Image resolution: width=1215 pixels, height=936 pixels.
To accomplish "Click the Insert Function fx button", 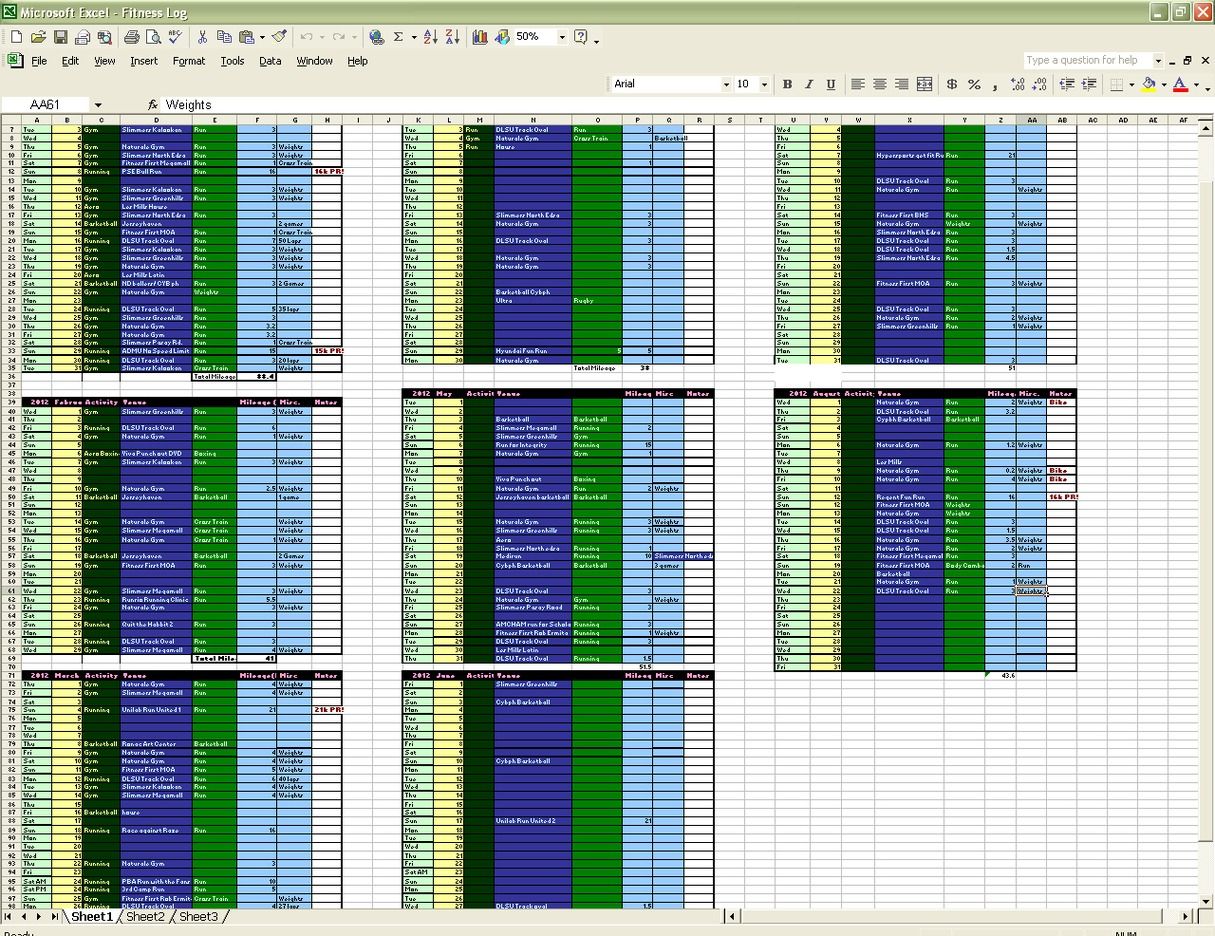I will click(x=153, y=105).
